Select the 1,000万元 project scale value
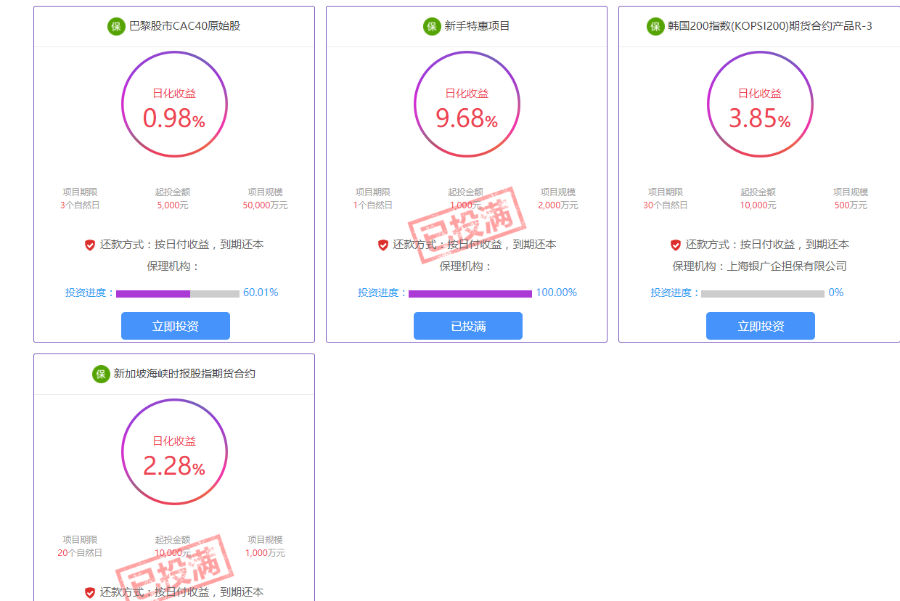900x601 pixels. [x=265, y=553]
